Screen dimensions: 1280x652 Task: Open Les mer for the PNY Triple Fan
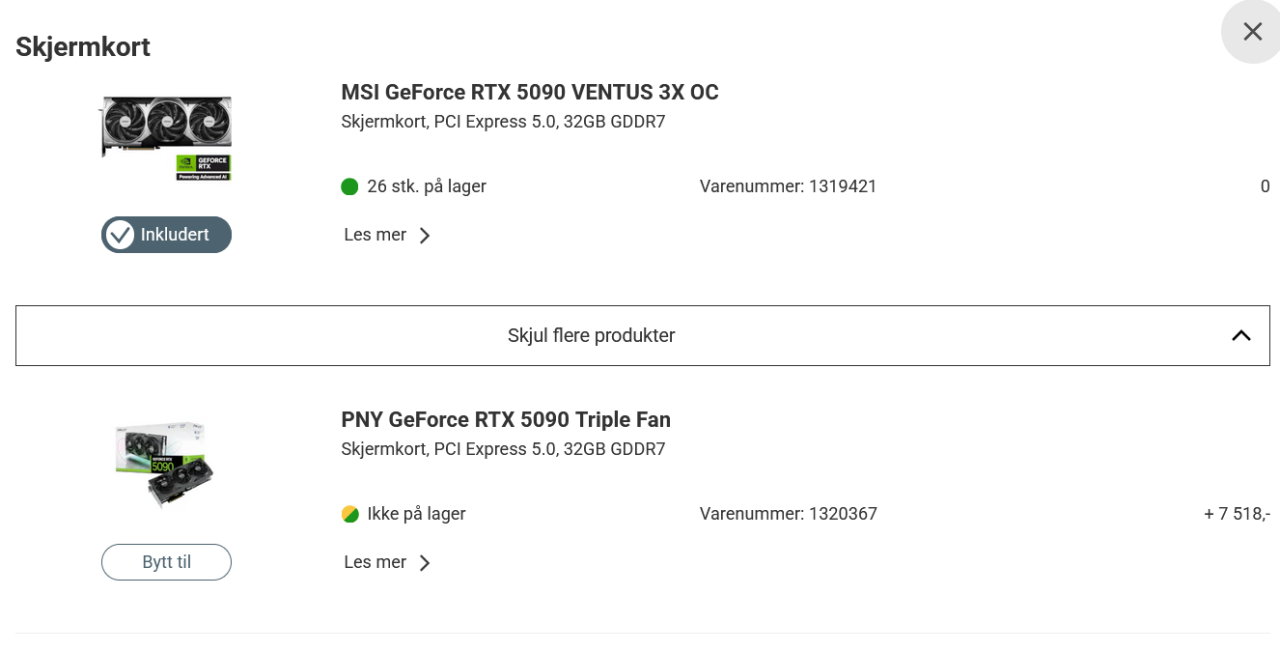coord(375,562)
